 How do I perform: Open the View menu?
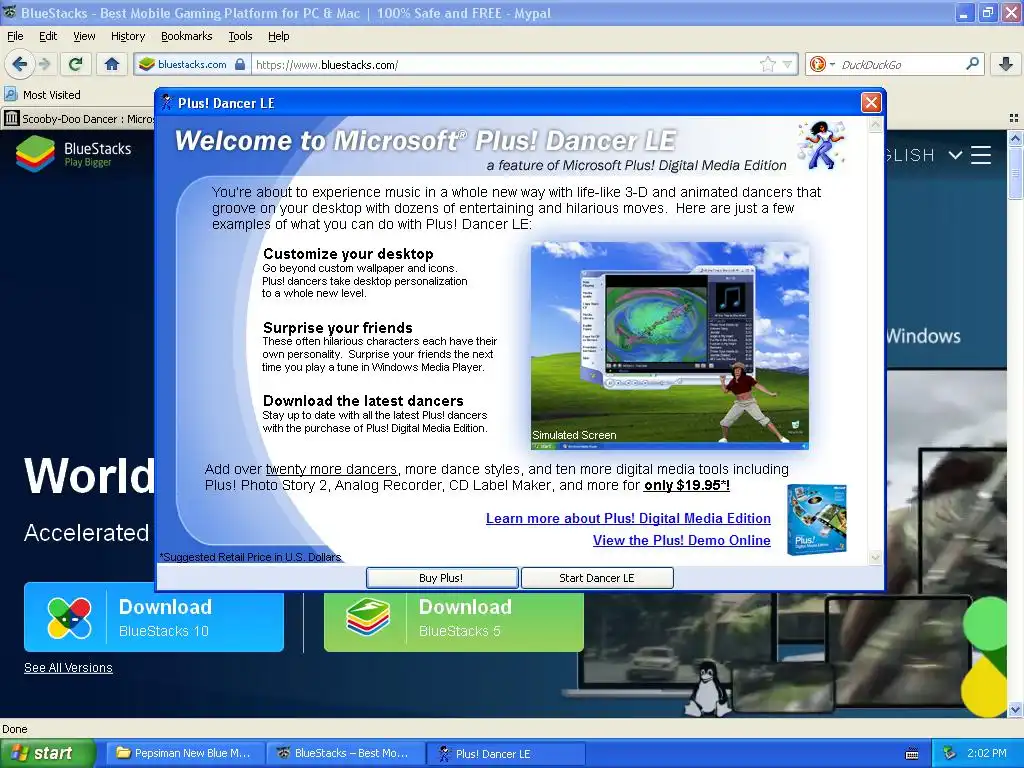coord(84,36)
